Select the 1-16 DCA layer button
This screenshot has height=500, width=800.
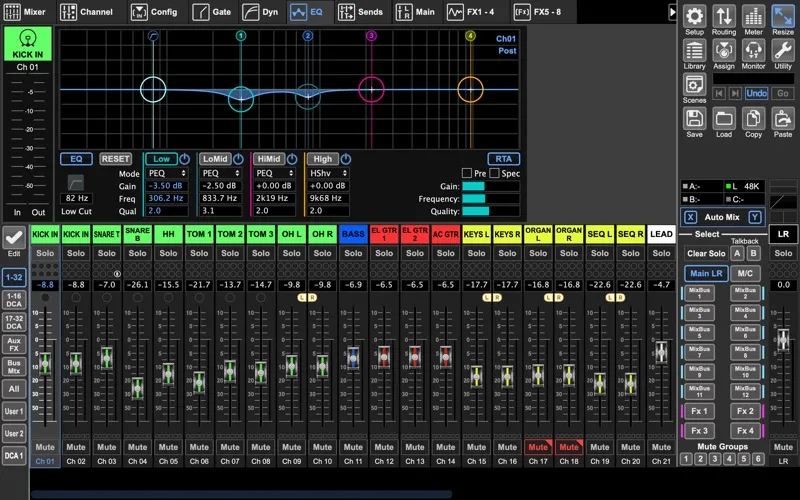click(14, 300)
